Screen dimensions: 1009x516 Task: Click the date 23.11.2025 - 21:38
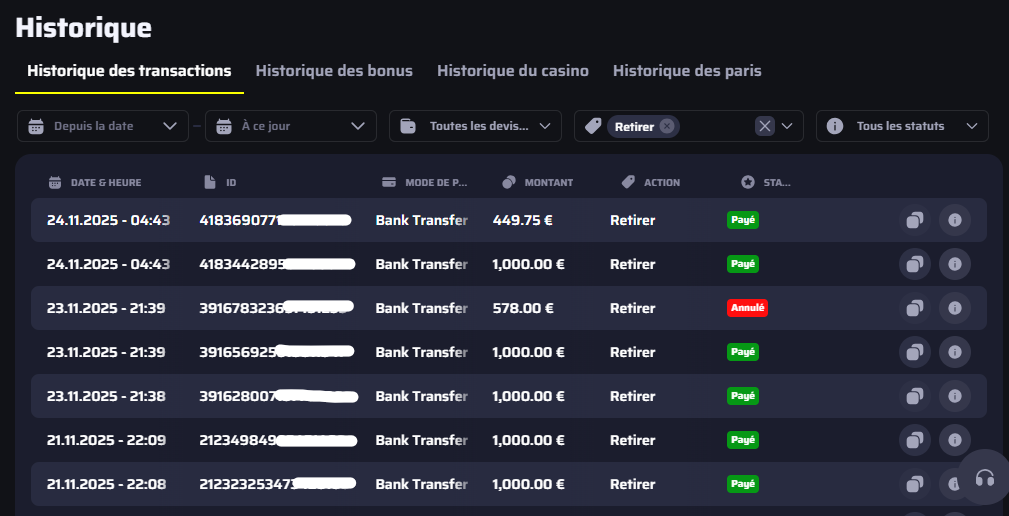(106, 396)
